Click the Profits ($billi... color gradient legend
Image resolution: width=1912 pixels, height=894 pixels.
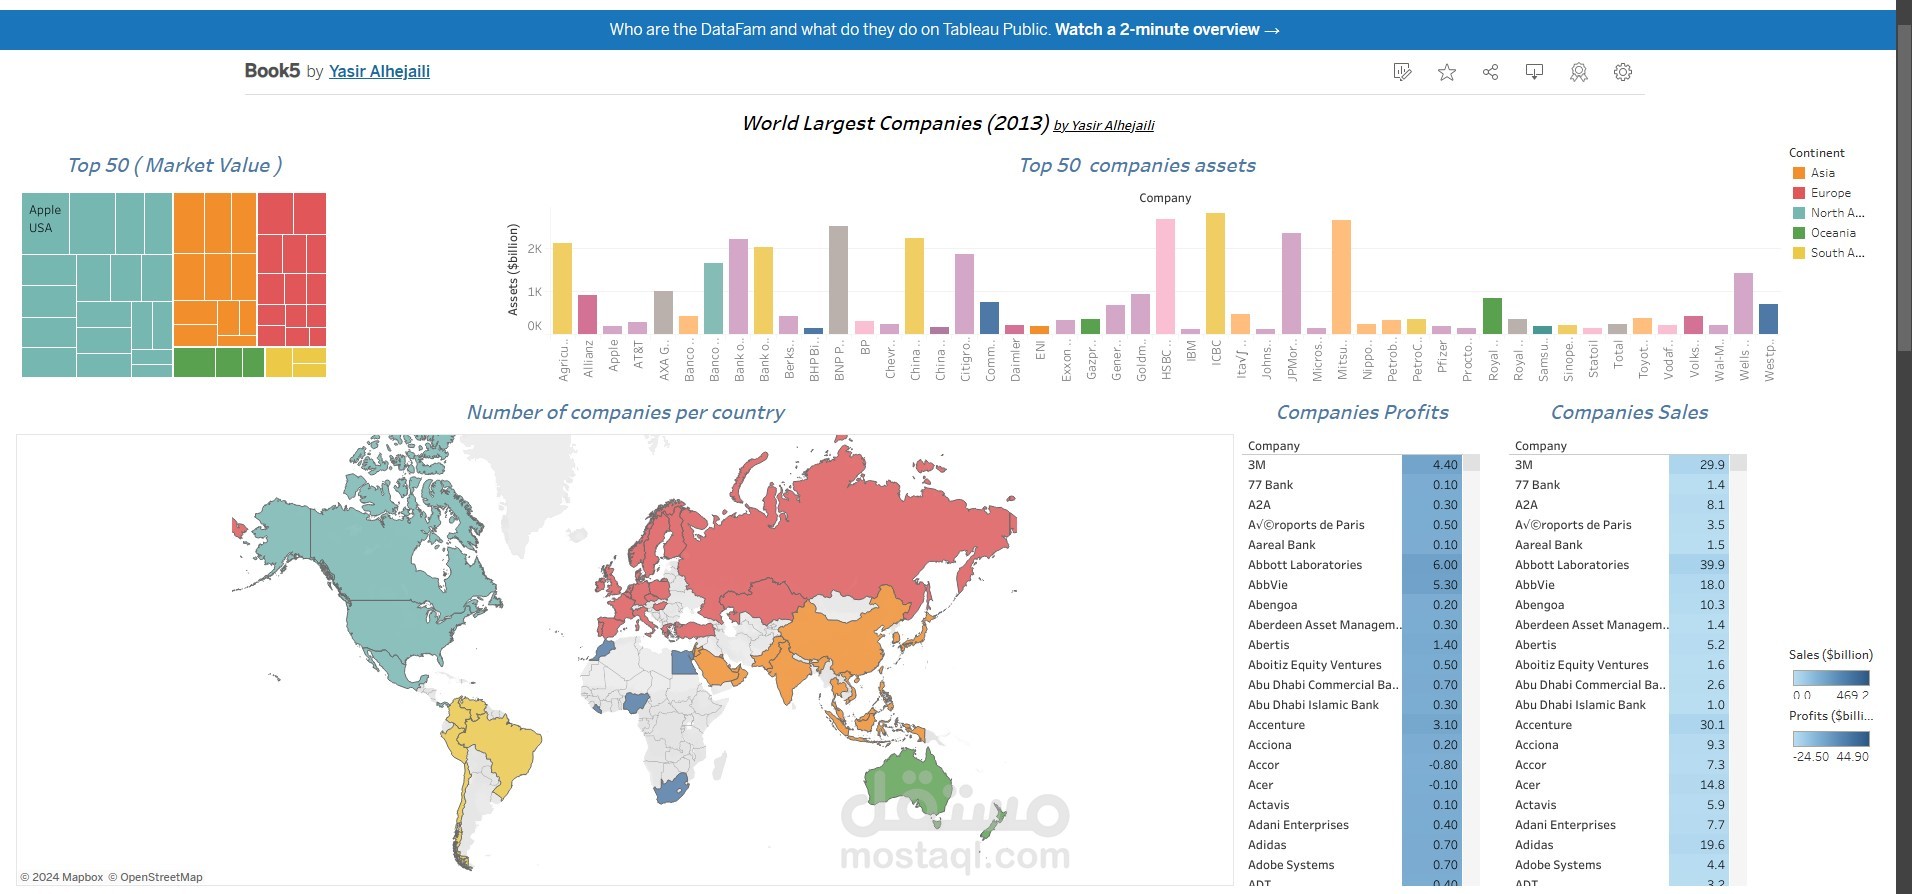1830,739
